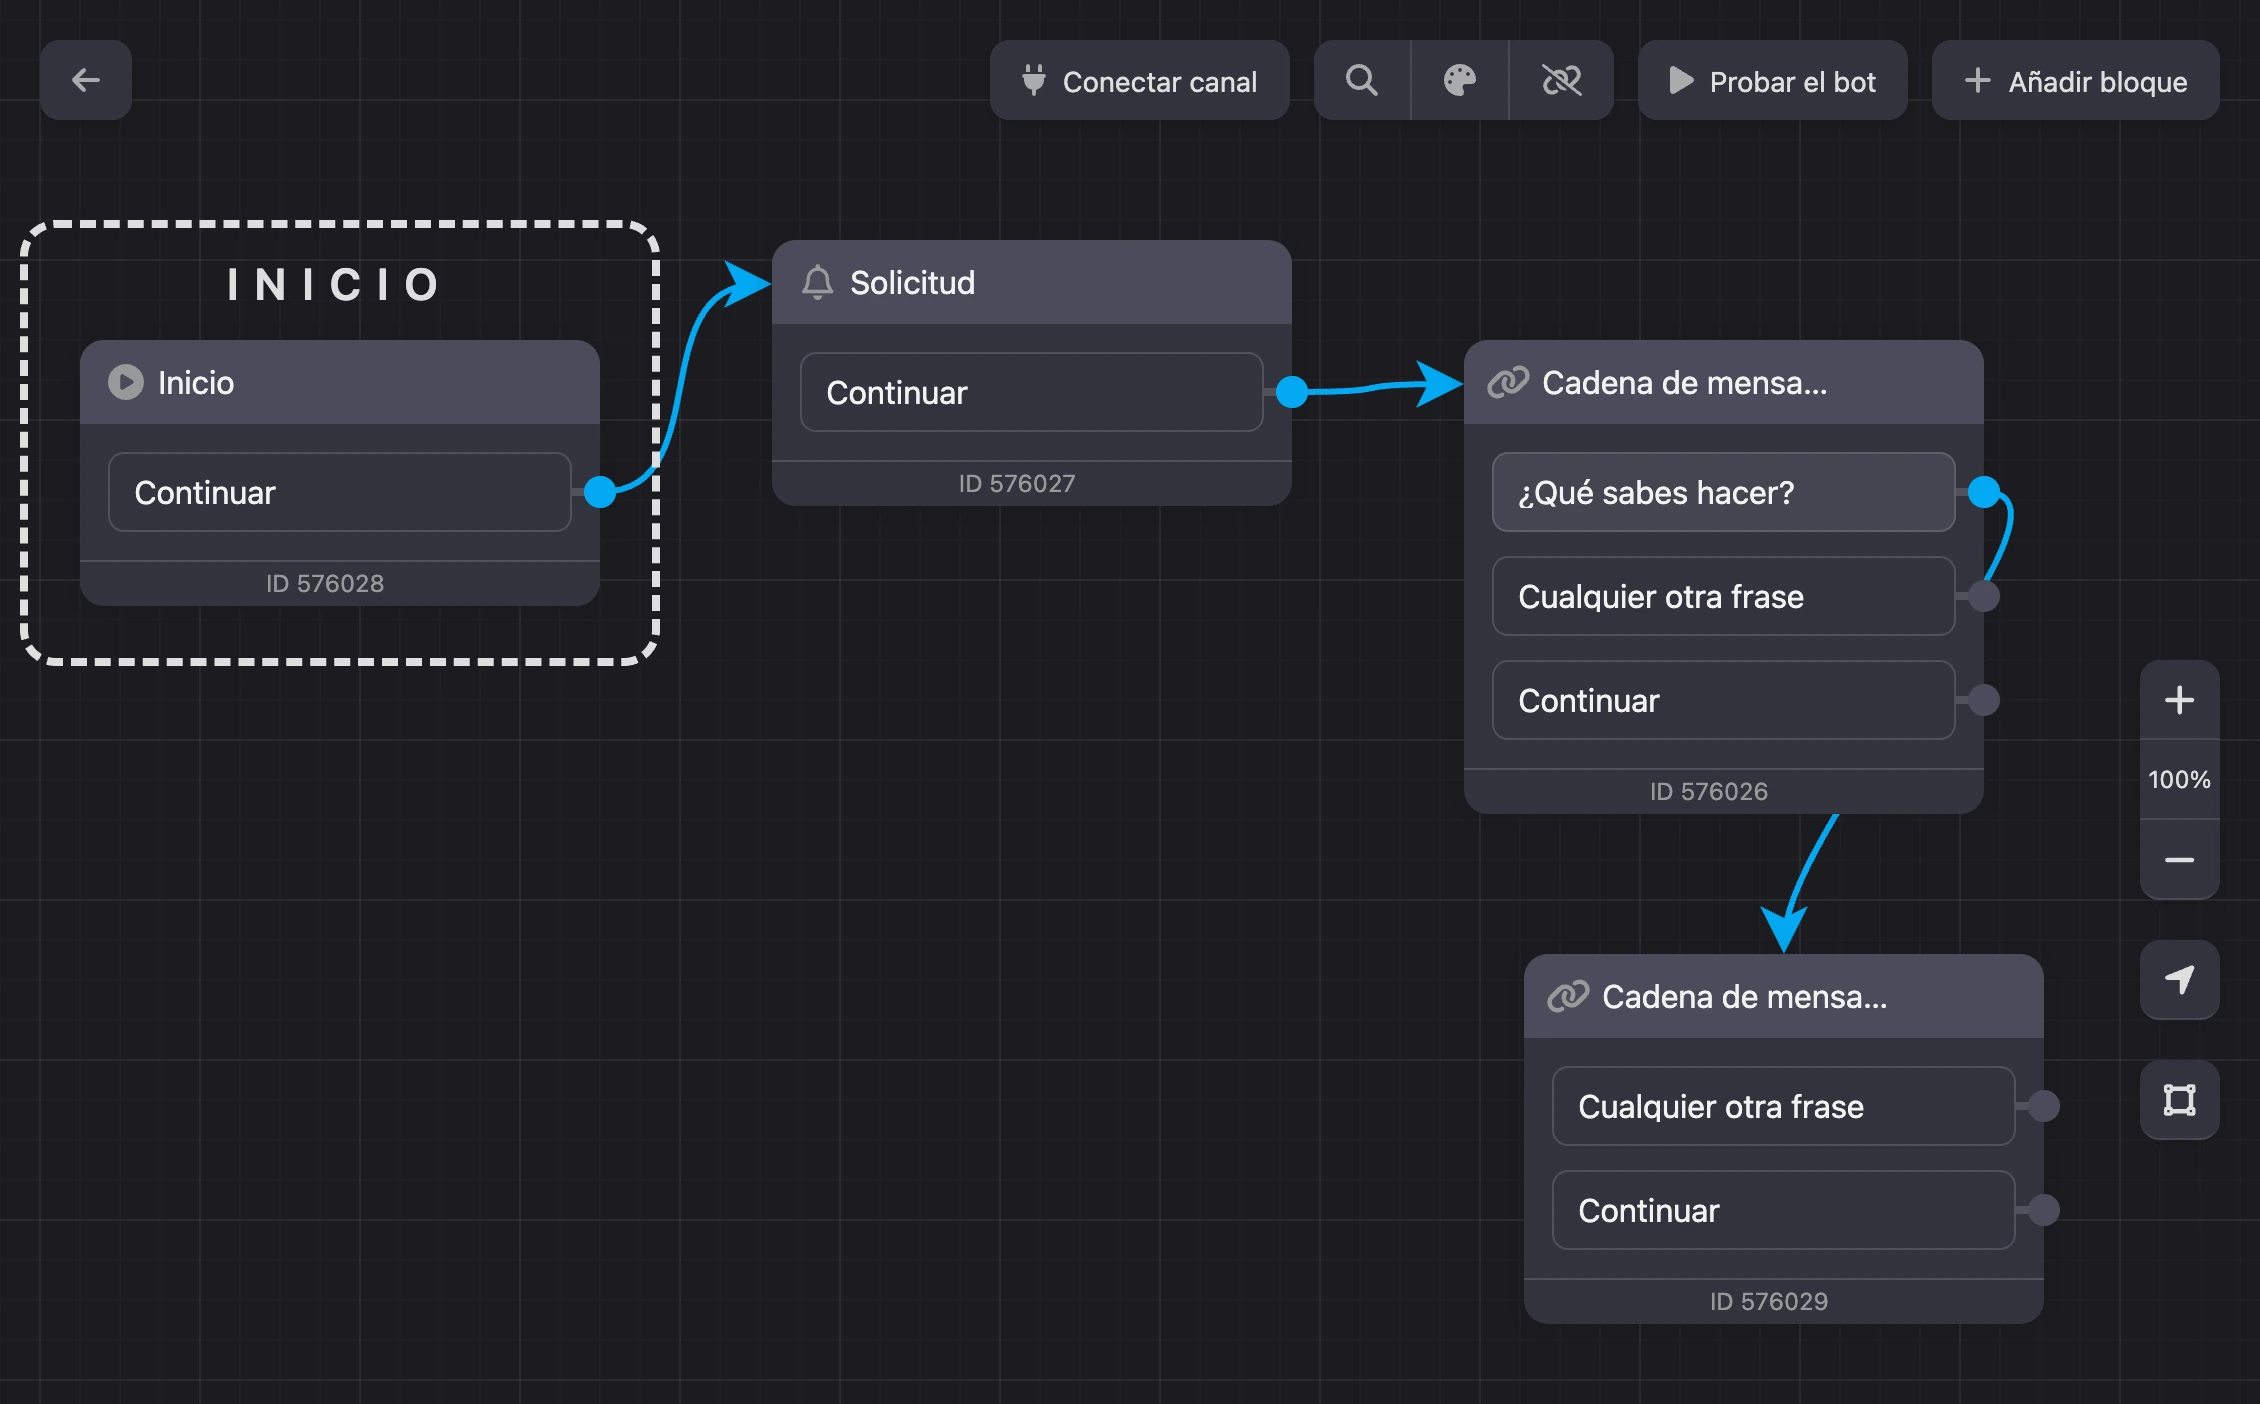Click the ¿Qué sabes hacer? option
Viewport: 2260px width, 1404px height.
(1724, 492)
